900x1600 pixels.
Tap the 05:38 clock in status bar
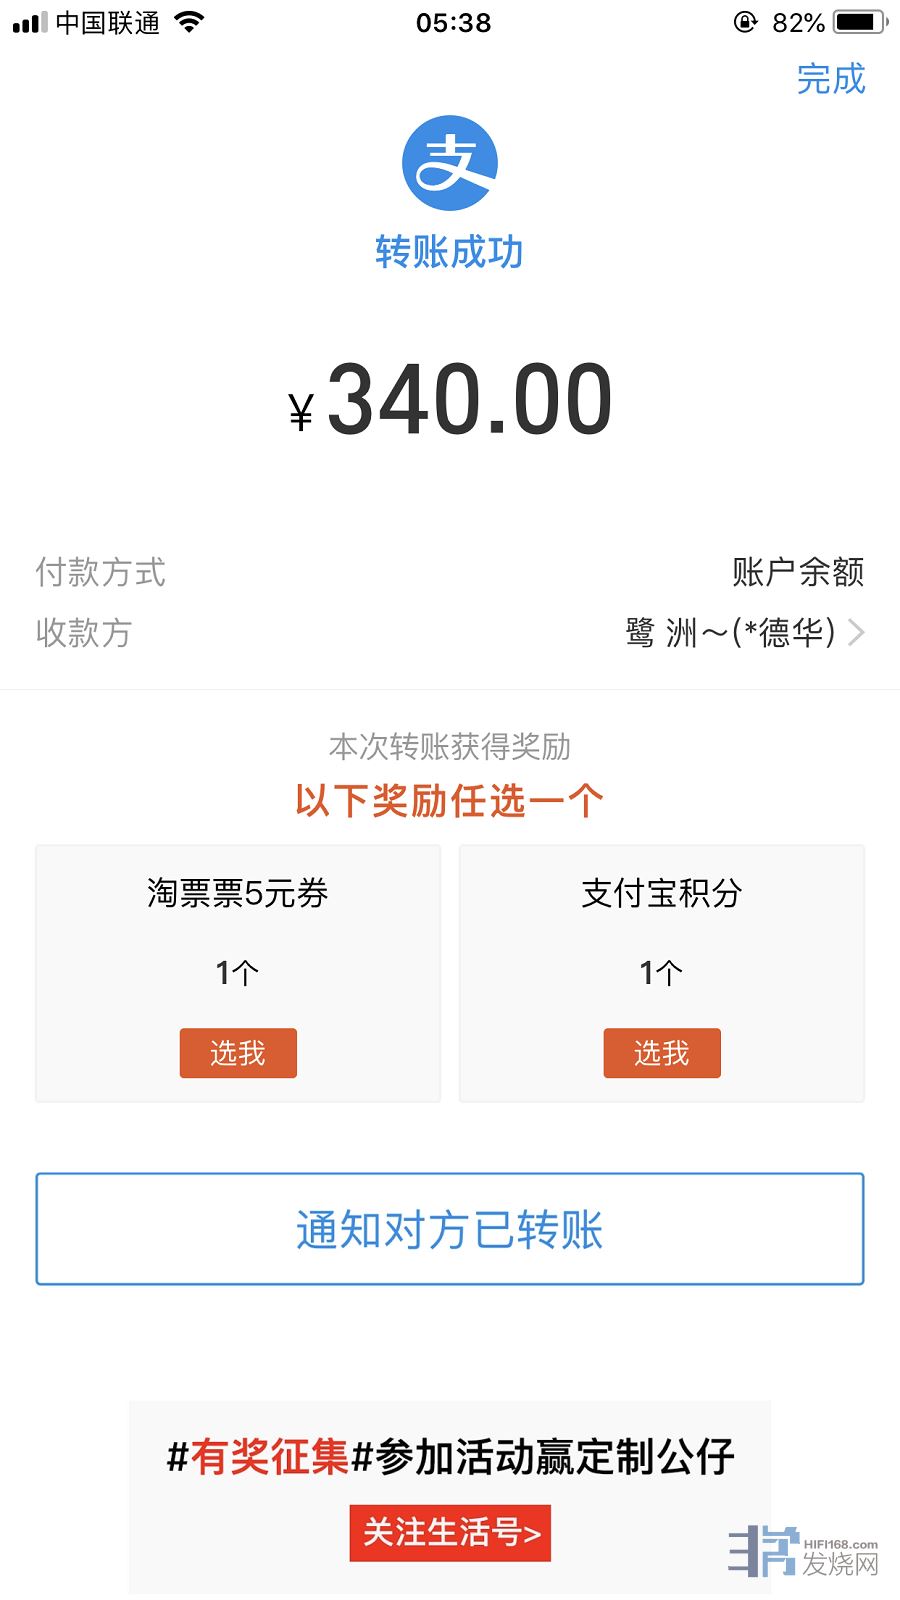(x=453, y=22)
